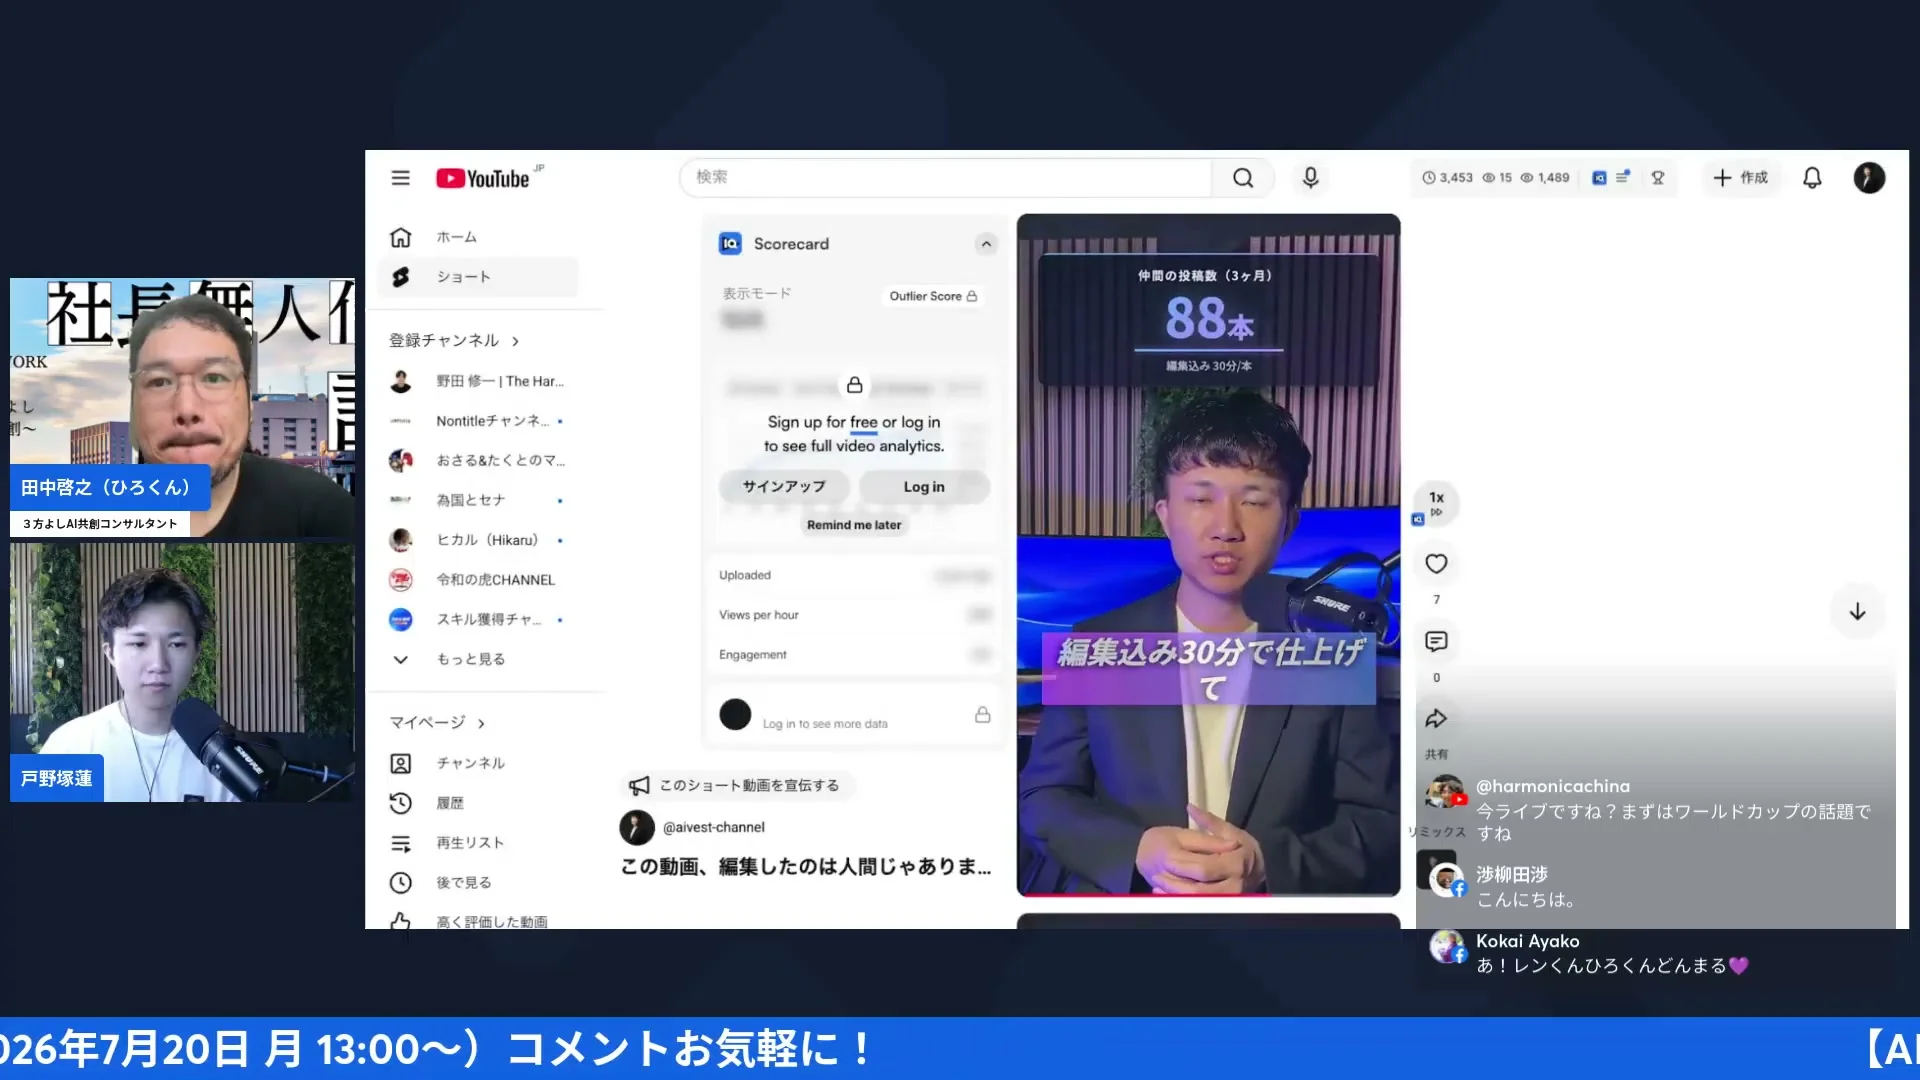Open the @aivest-channel avatar
This screenshot has height=1080, width=1920.
tap(637, 828)
